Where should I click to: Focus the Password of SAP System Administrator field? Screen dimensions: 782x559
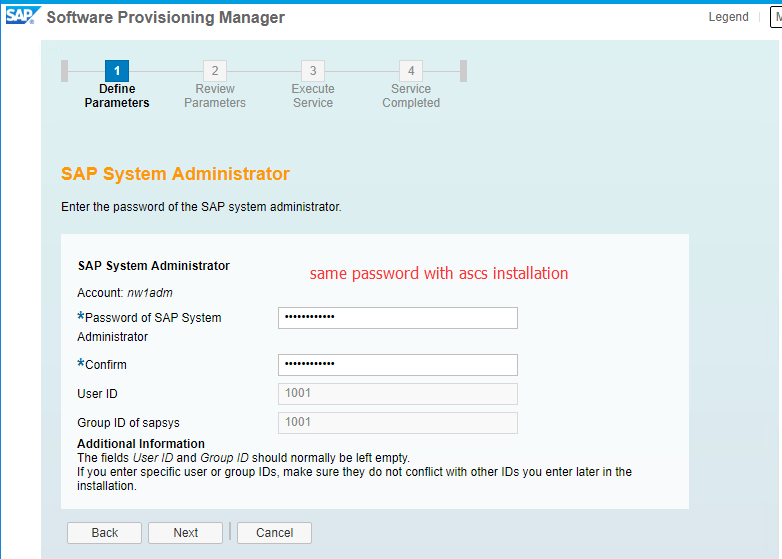[x=397, y=318]
